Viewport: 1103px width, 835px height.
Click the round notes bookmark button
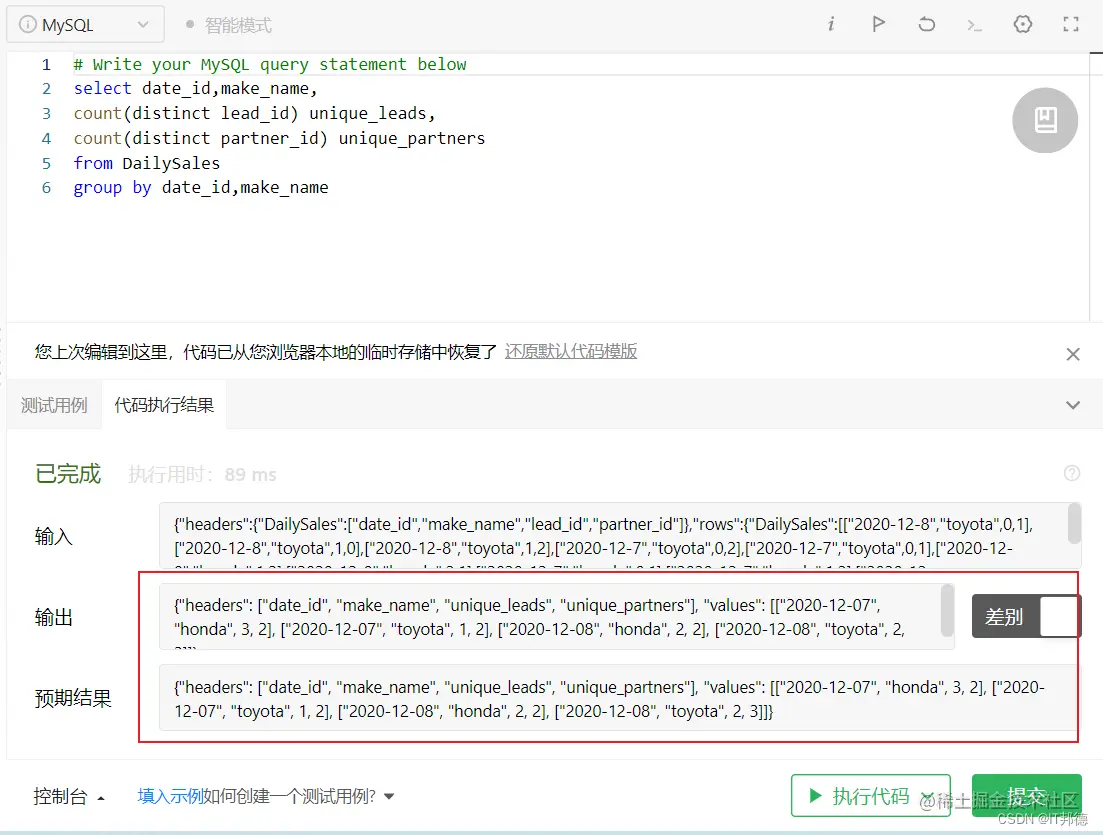click(1045, 120)
